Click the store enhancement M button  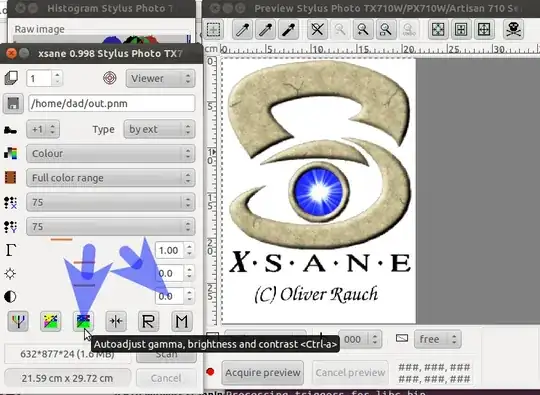click(182, 322)
